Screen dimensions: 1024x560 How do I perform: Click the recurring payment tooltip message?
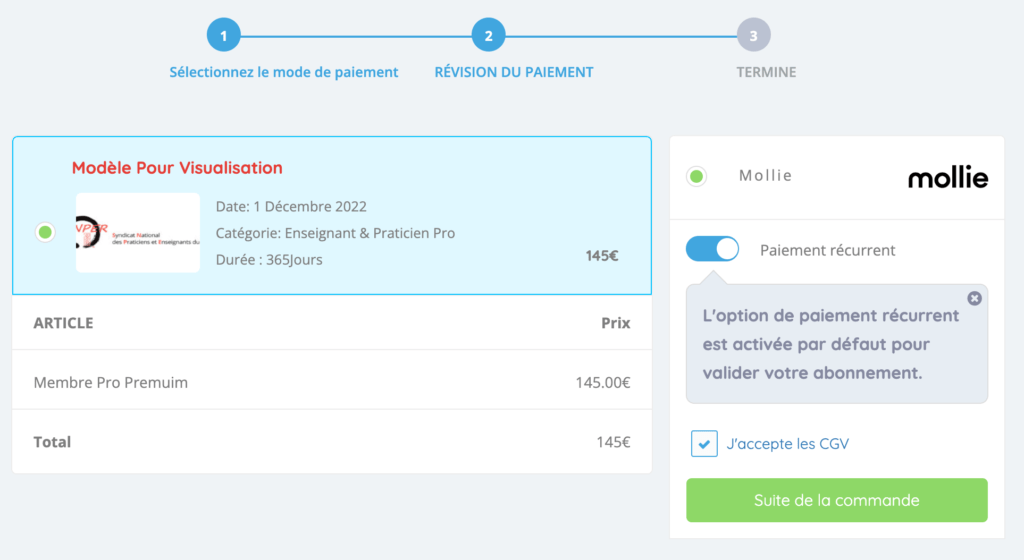click(x=830, y=344)
